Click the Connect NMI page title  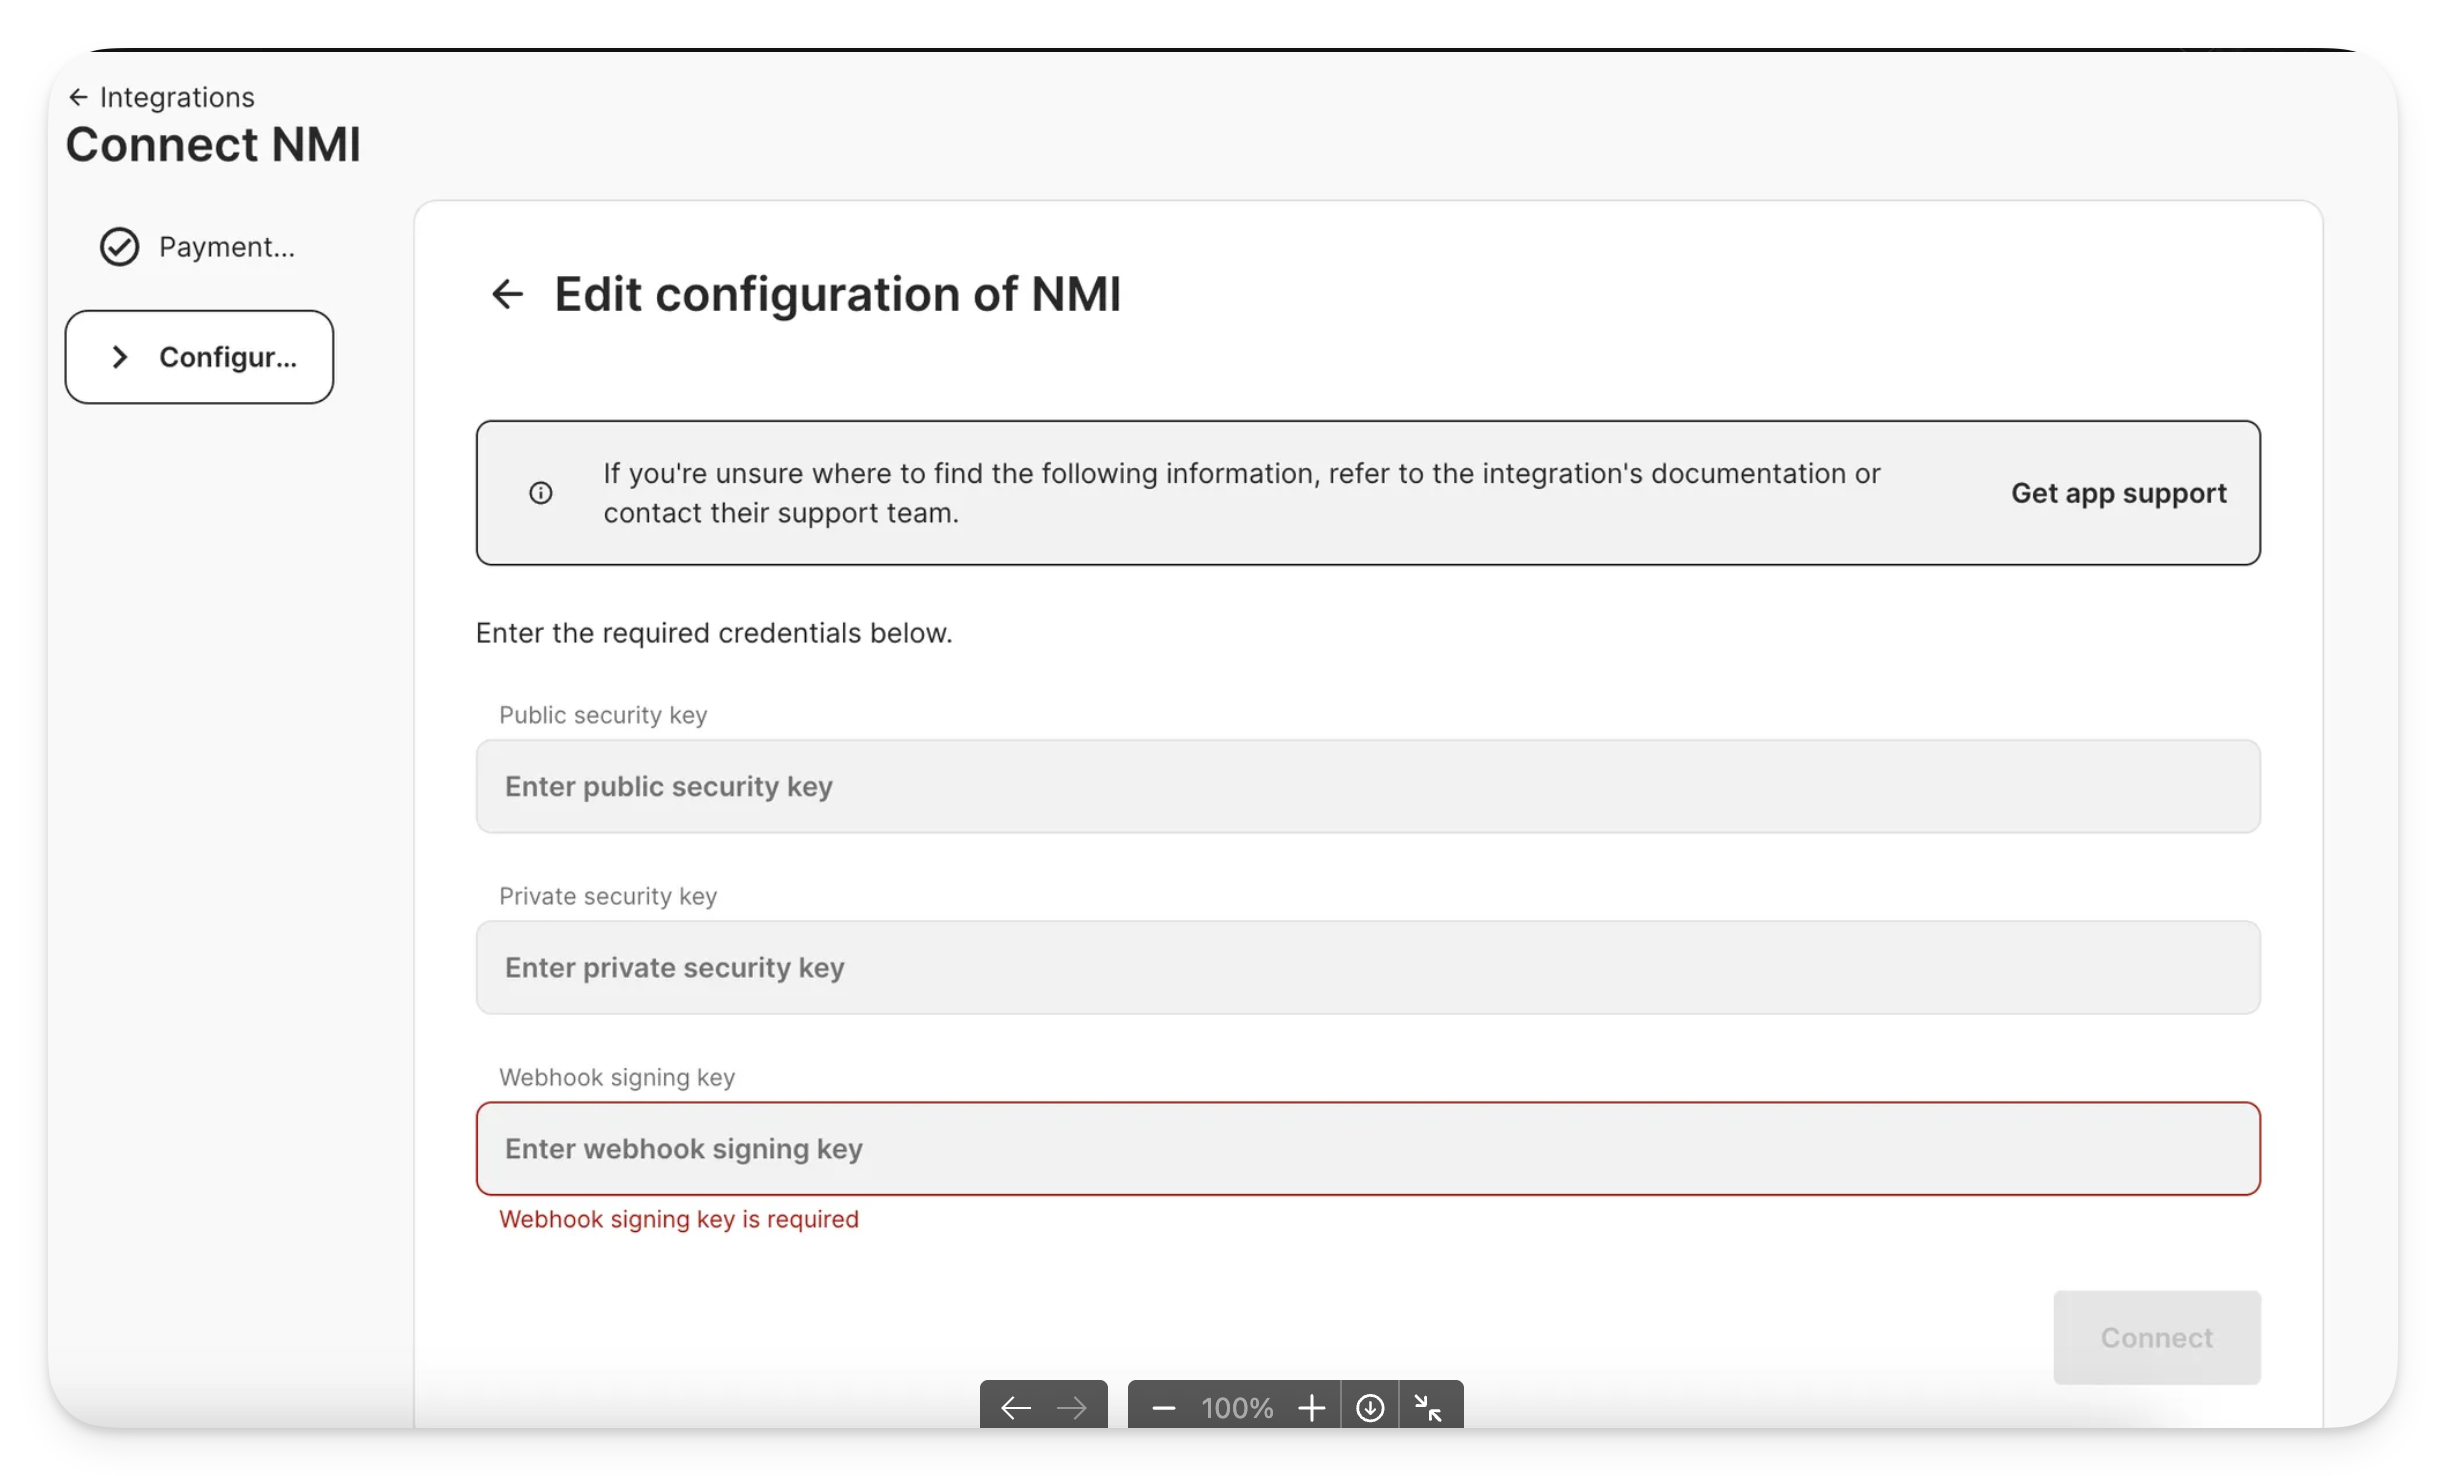tap(213, 145)
